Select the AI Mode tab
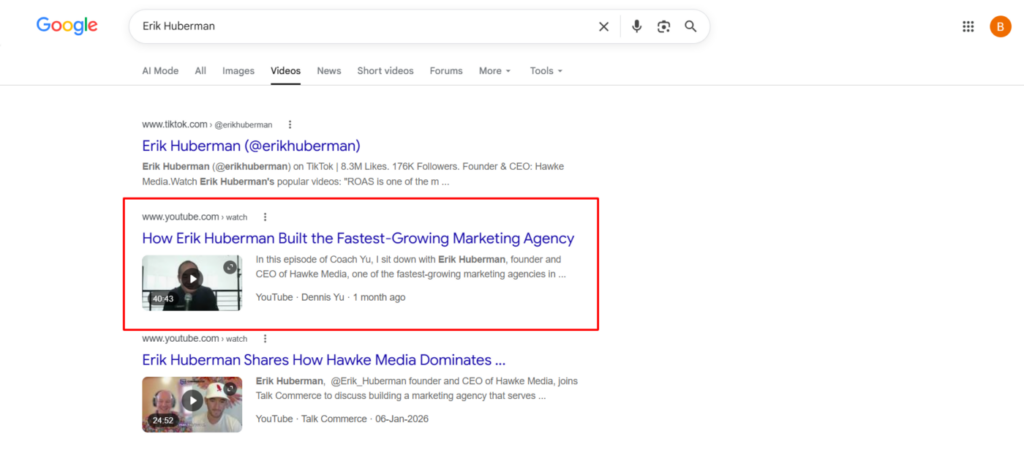The height and width of the screenshot is (453, 1024). (160, 70)
